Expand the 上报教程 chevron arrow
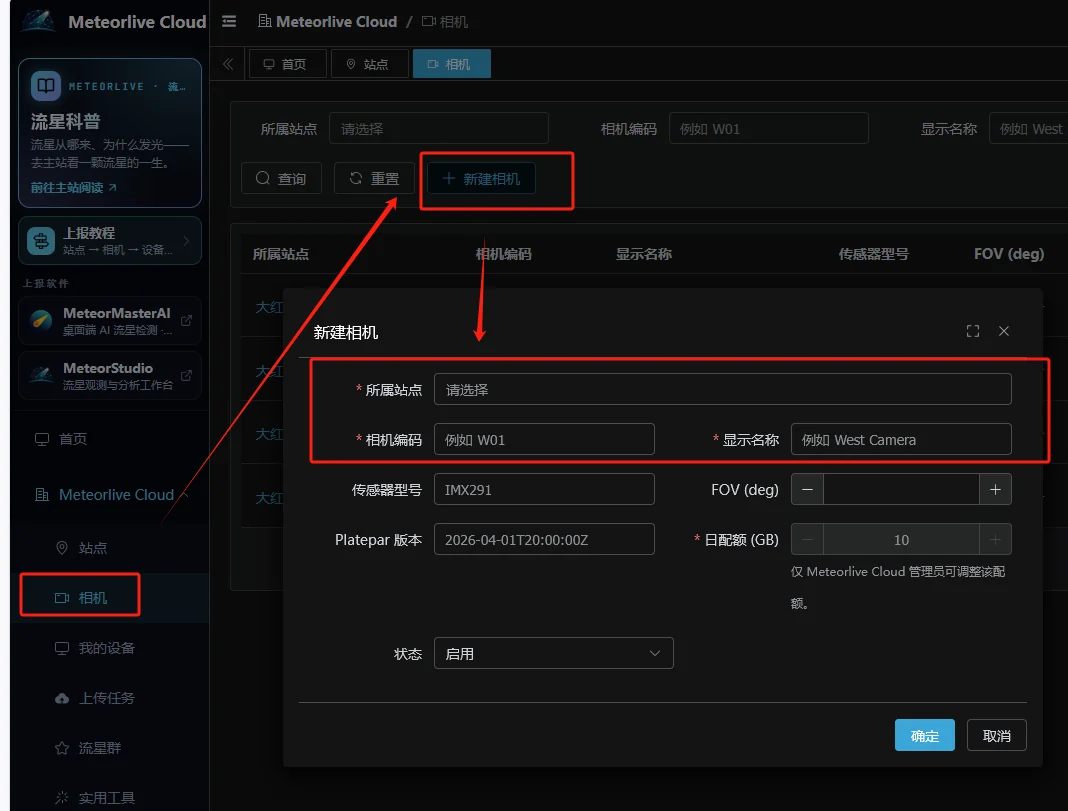1068x811 pixels. point(186,240)
